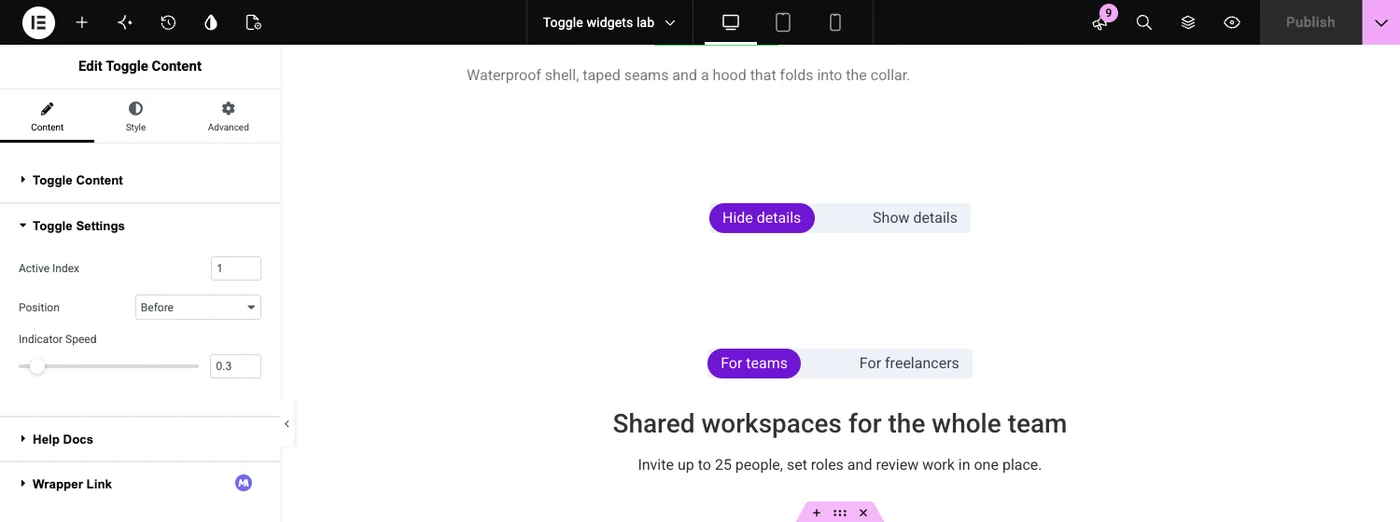Click the Elementor logo icon
This screenshot has height=522, width=1400.
pyautogui.click(x=38, y=22)
